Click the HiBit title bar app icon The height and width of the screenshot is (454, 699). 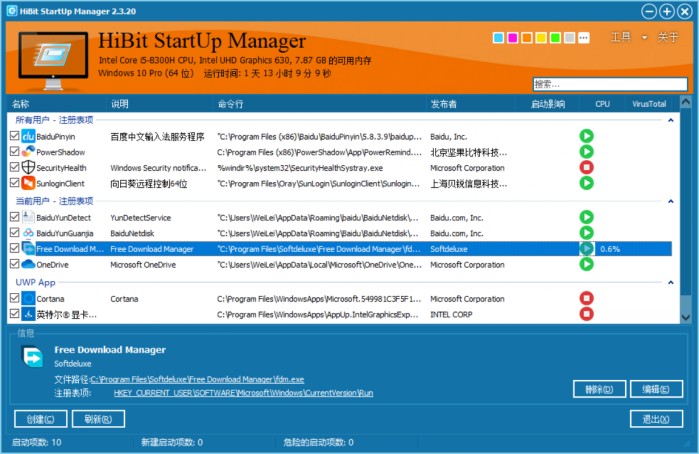point(12,11)
